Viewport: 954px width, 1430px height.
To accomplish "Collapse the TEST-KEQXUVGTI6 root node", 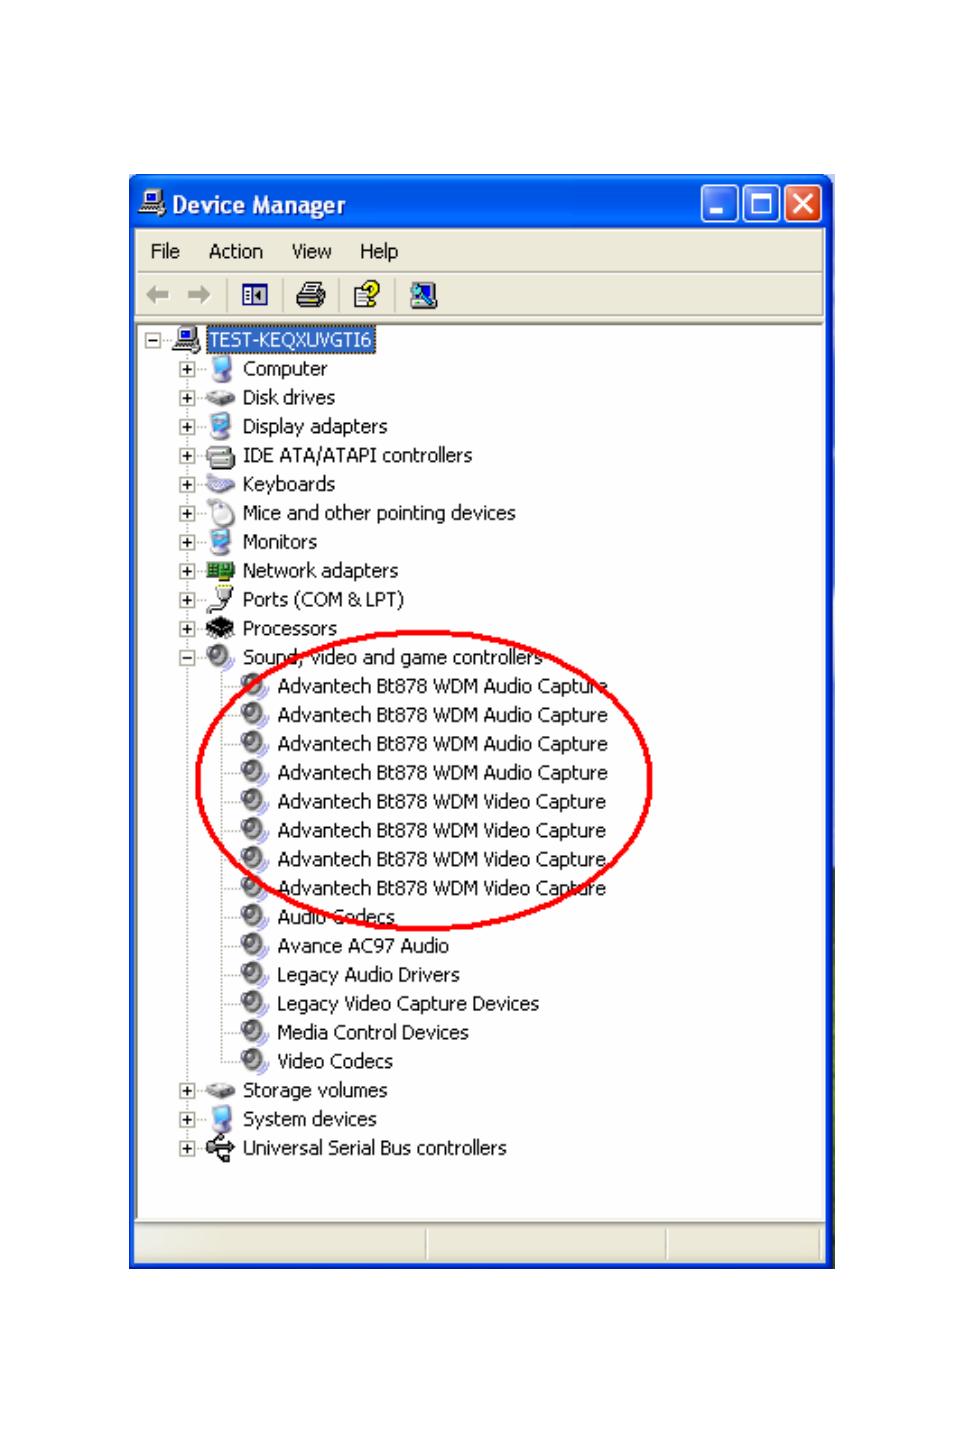I will point(153,340).
